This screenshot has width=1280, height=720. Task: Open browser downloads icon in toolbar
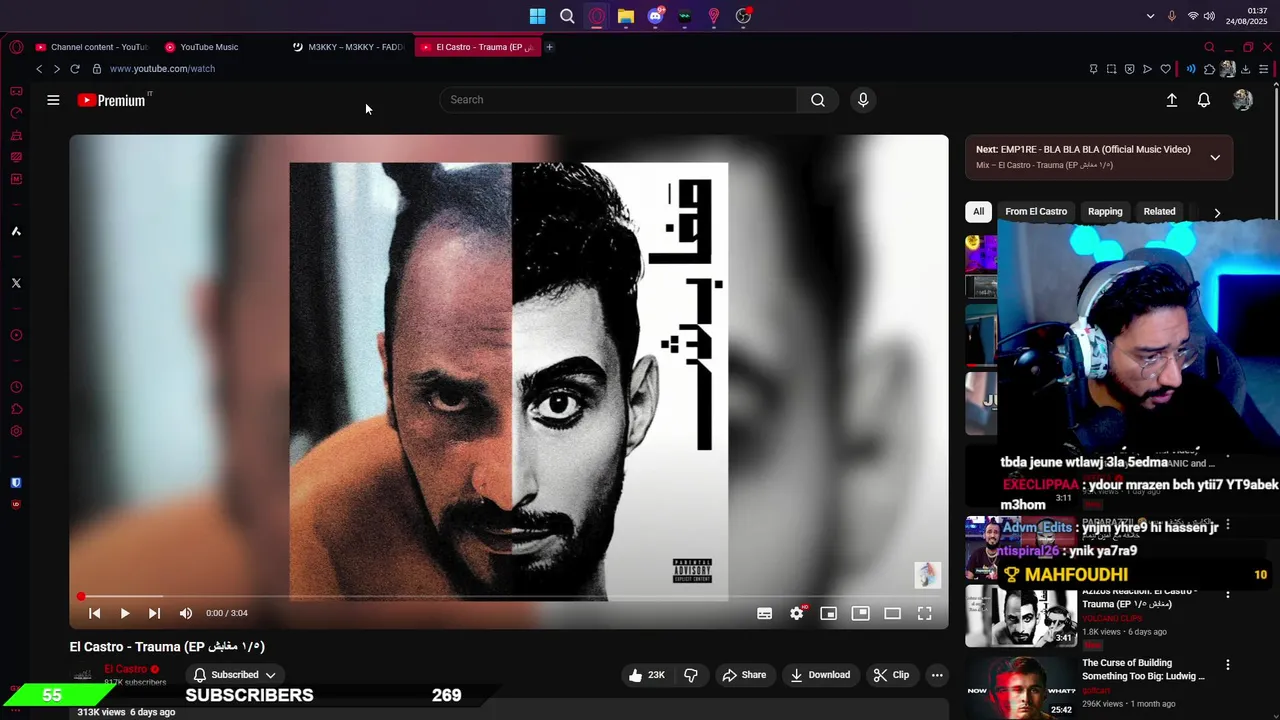pyautogui.click(x=1245, y=69)
